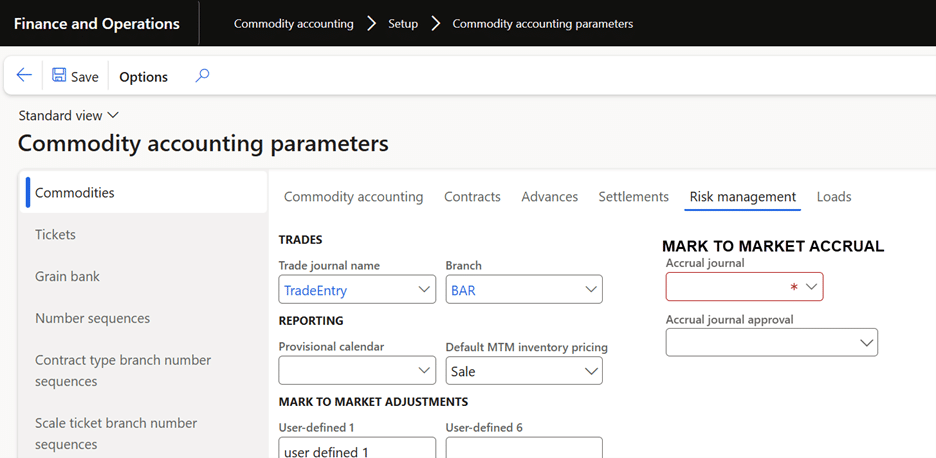This screenshot has width=936, height=458.
Task: Open Trade journal name dropdown
Action: (x=423, y=290)
